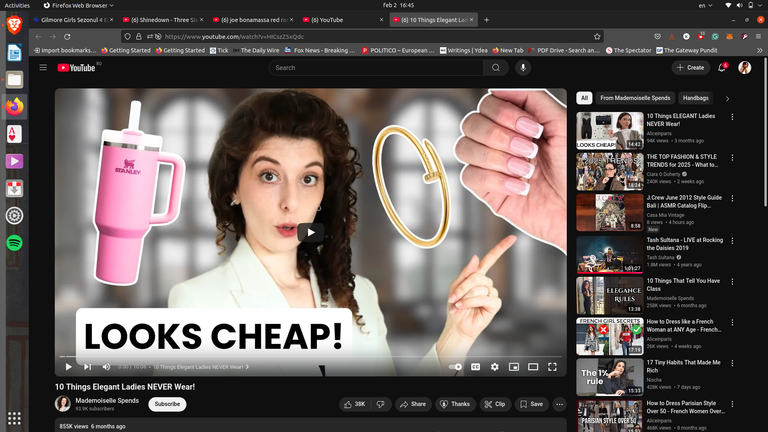768x432 pixels.
Task: Open 17 Tiny Habits That Made Me Rich
Action: click(683, 366)
